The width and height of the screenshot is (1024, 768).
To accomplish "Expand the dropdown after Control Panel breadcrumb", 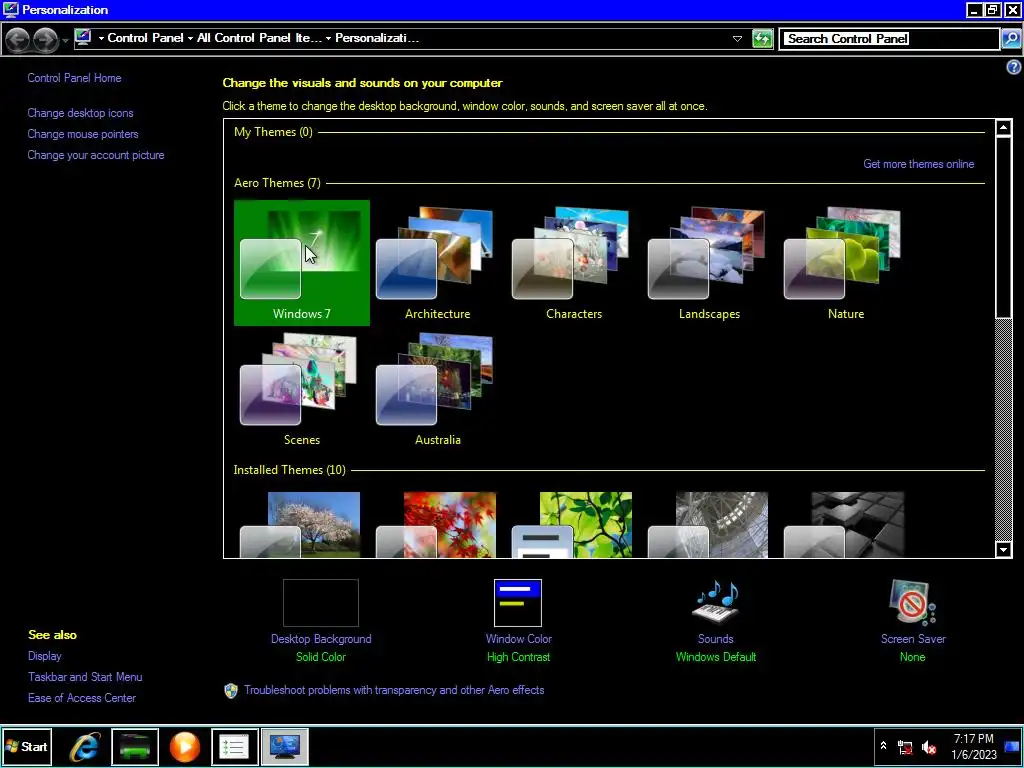I will 190,39.
